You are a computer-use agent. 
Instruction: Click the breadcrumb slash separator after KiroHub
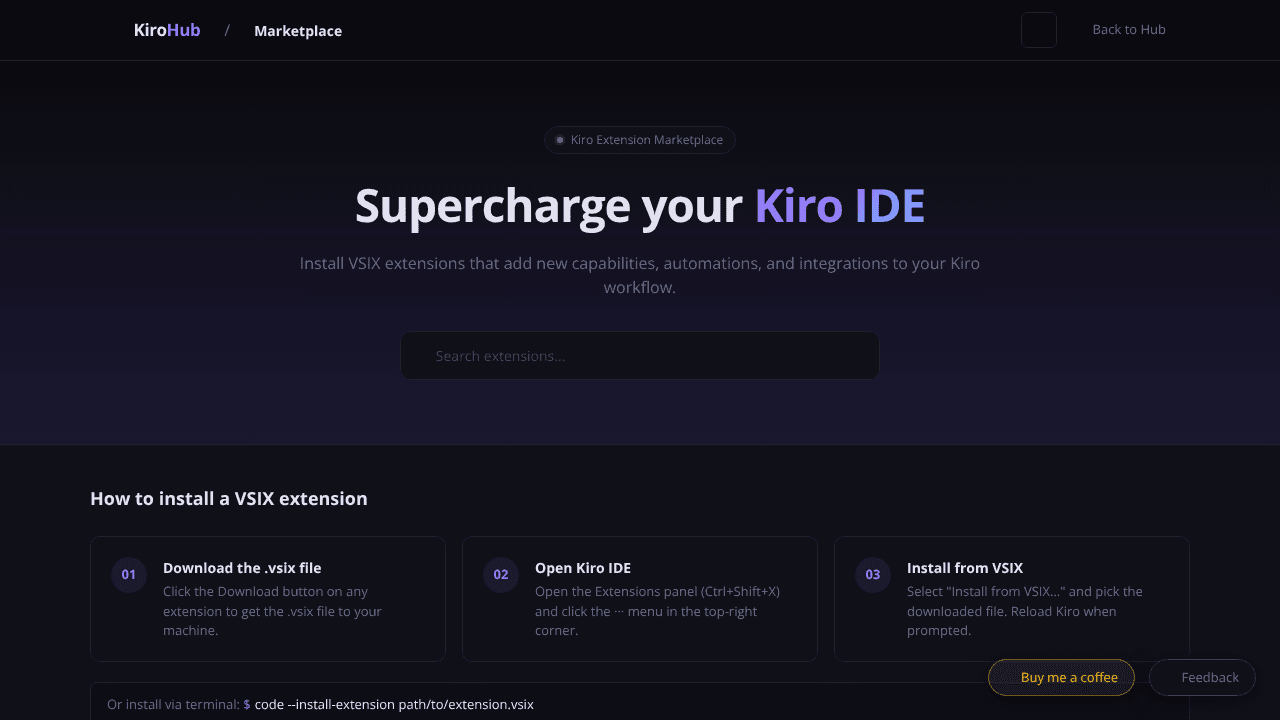coord(227,30)
